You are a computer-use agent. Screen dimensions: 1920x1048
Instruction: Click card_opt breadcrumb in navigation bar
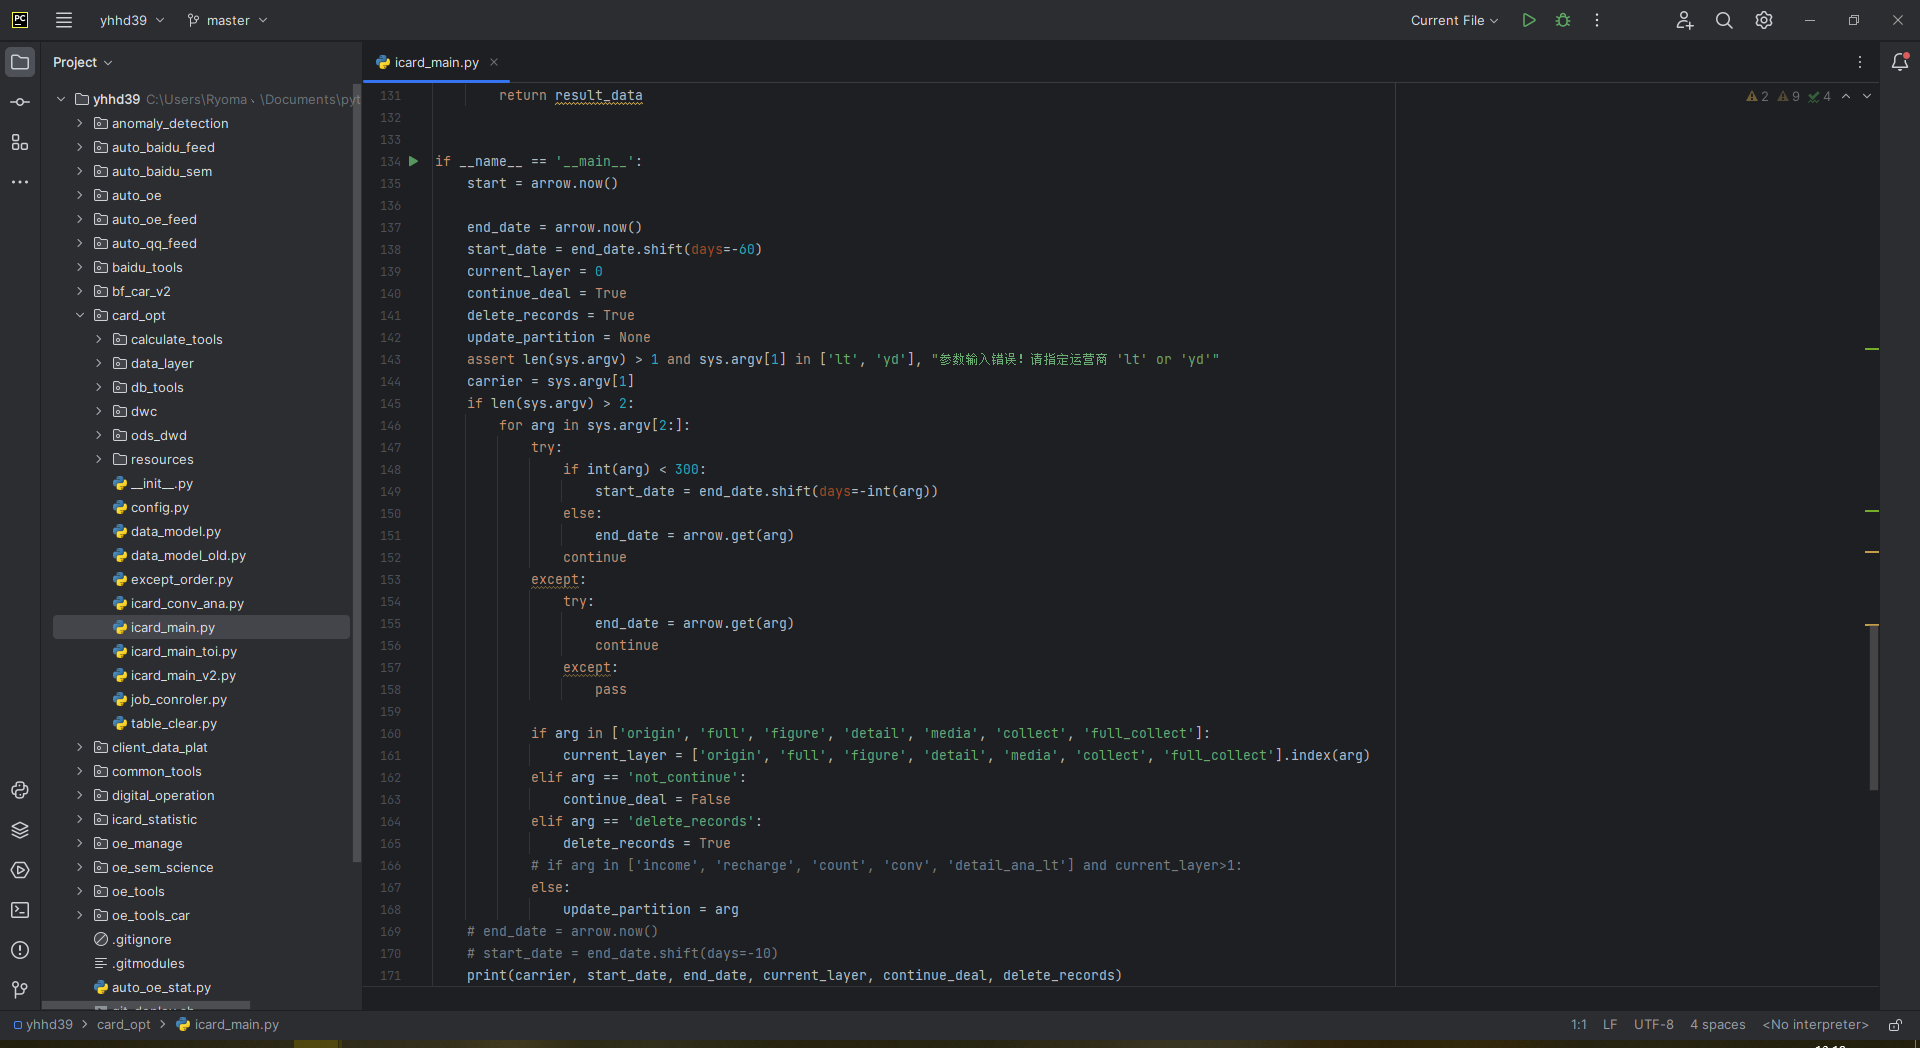[x=124, y=1025]
